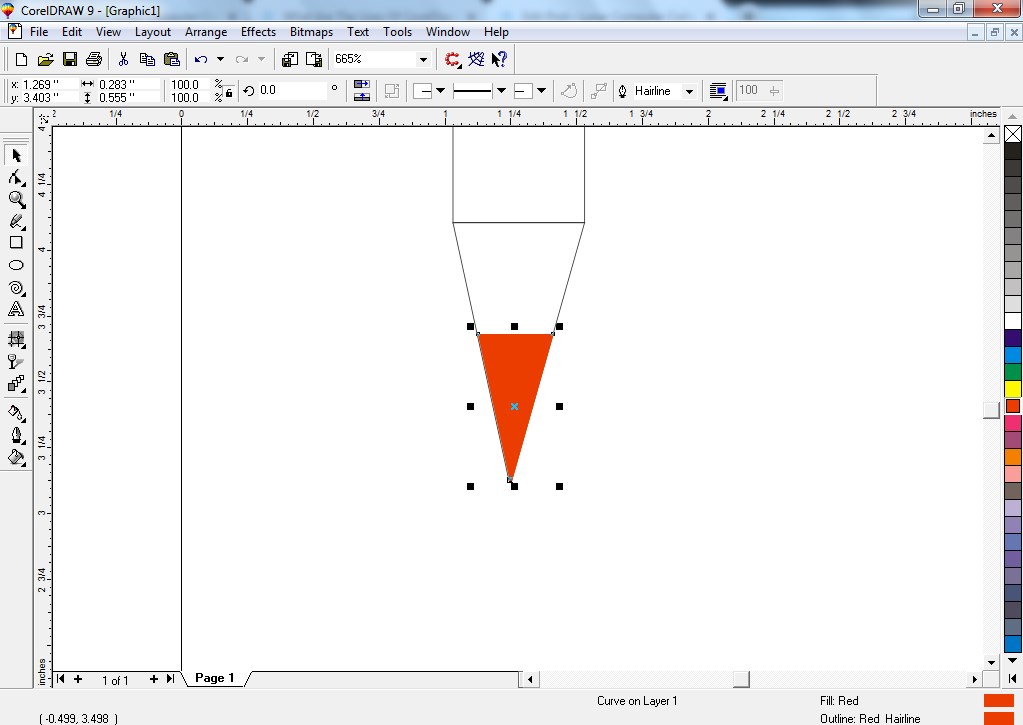Pick the no-color X swatch in palette
The image size is (1023, 725).
pos(1013,134)
